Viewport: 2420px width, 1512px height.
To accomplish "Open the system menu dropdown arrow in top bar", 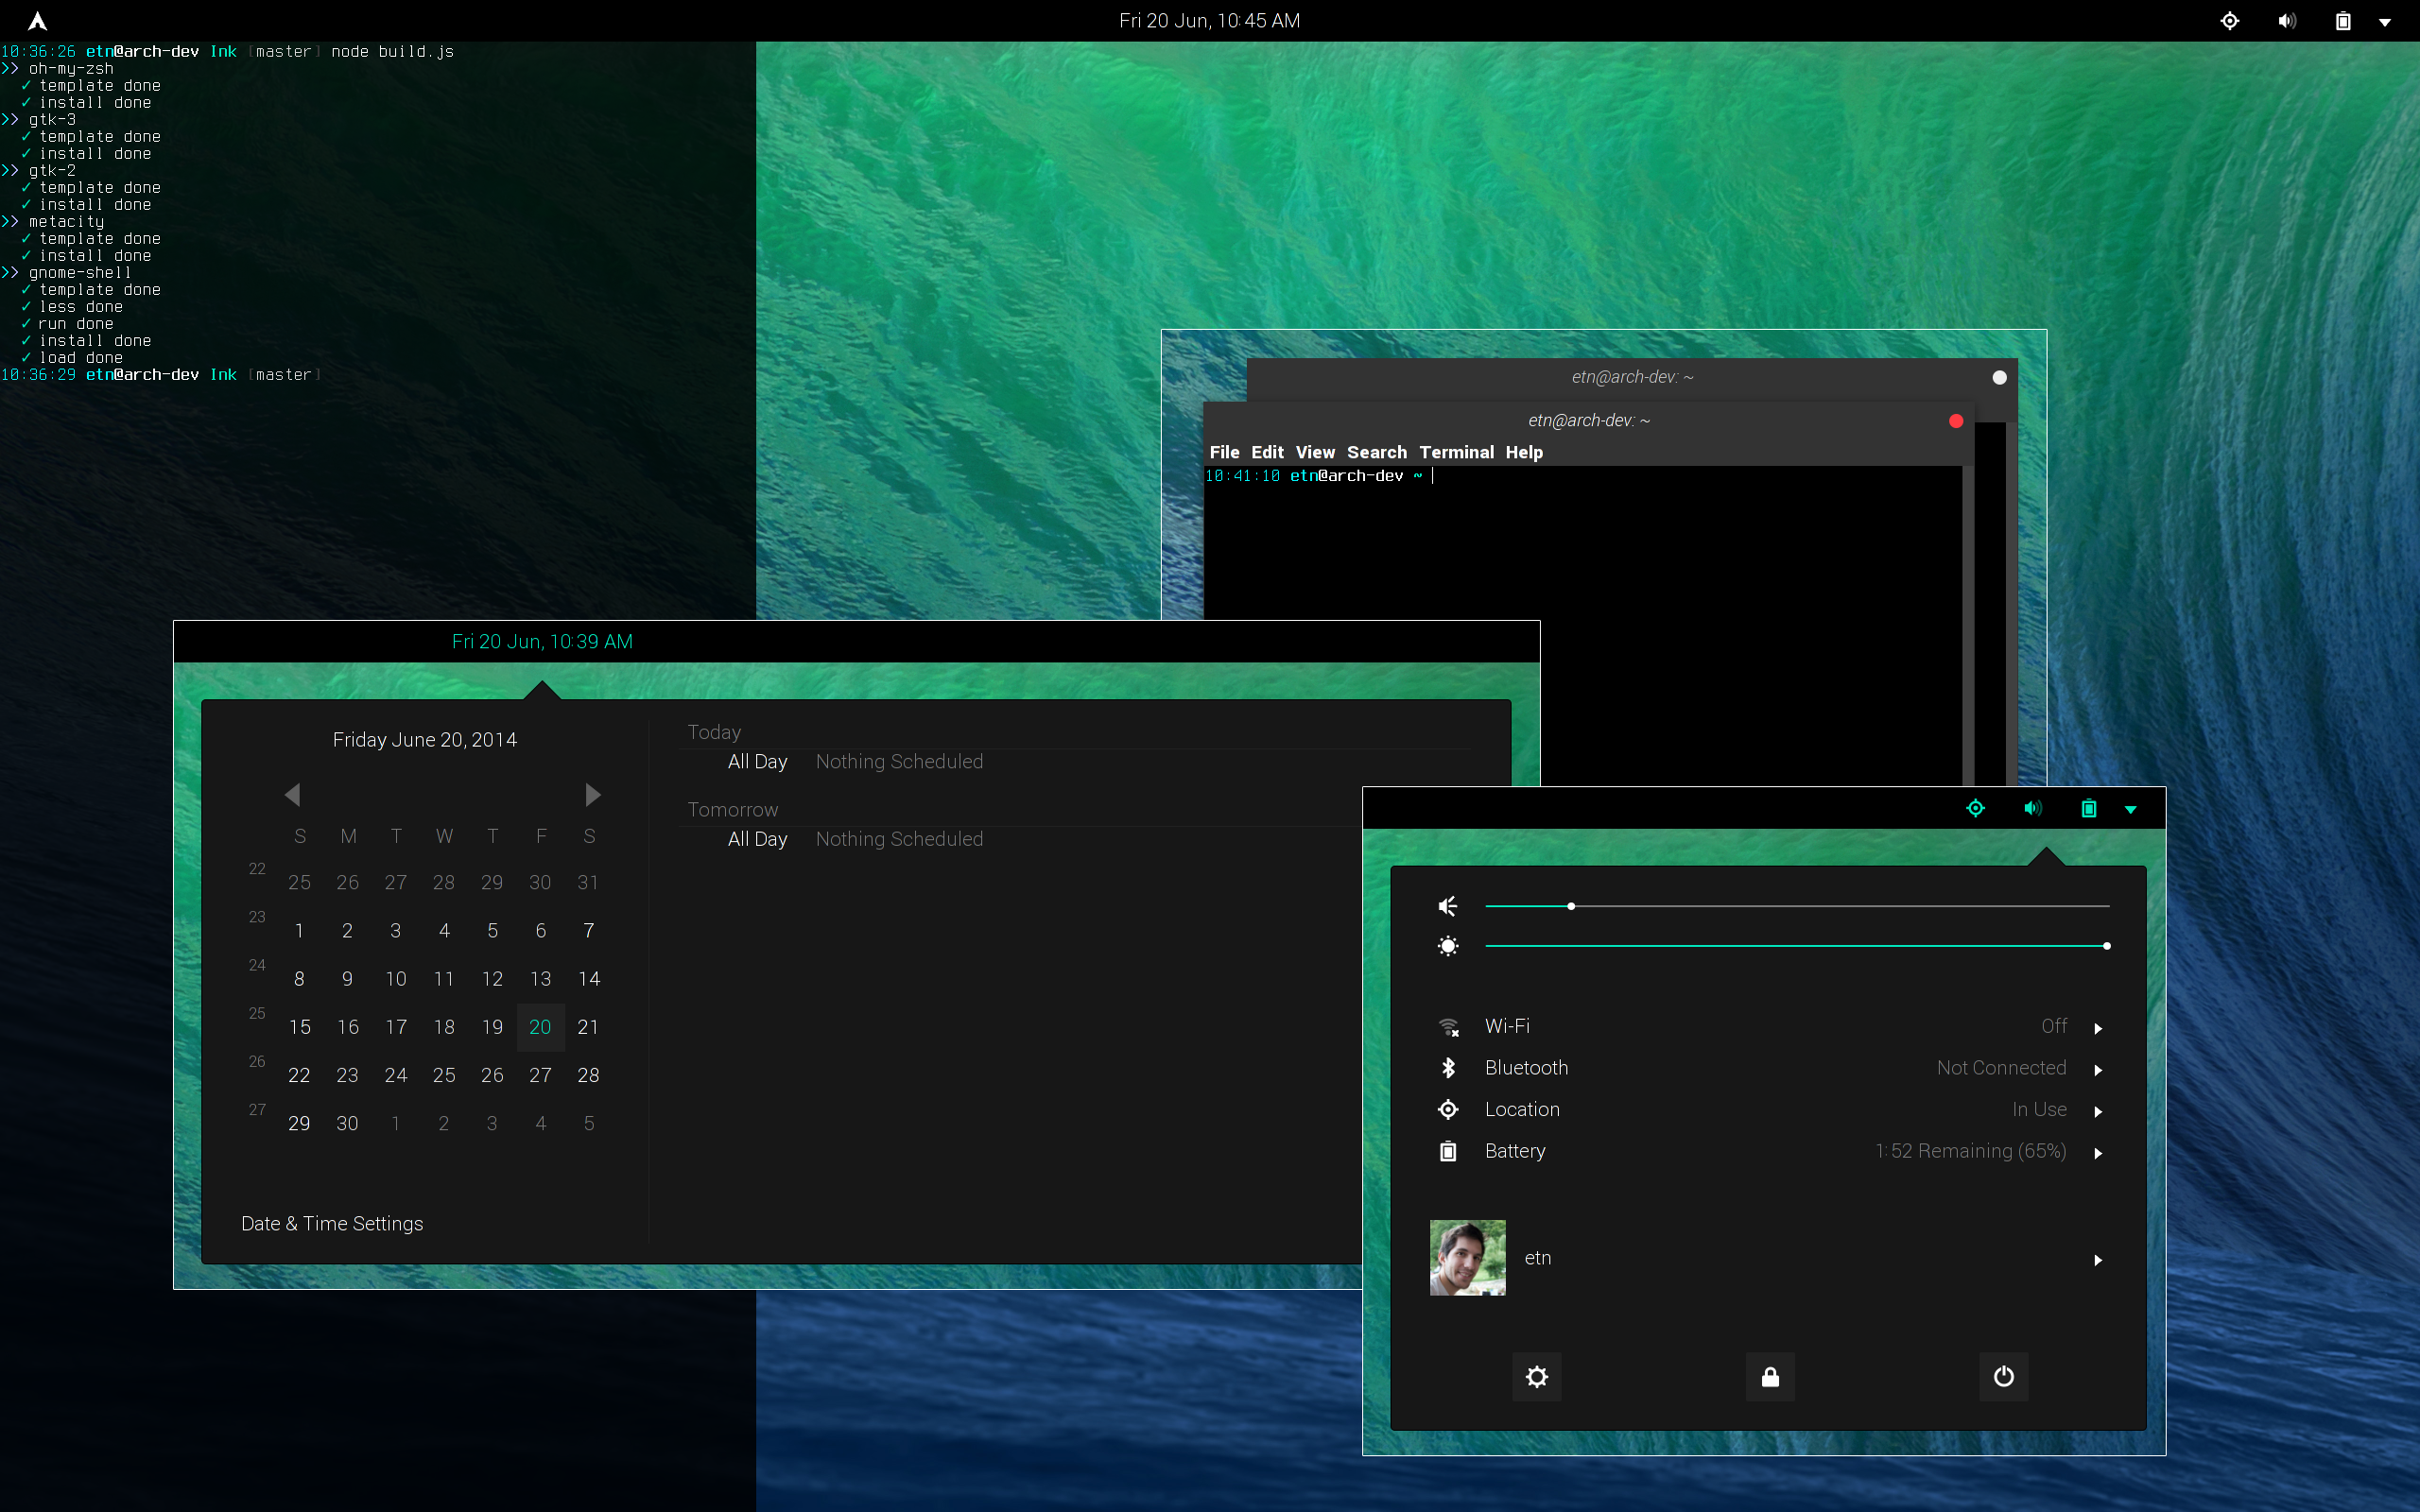I will coord(2385,22).
